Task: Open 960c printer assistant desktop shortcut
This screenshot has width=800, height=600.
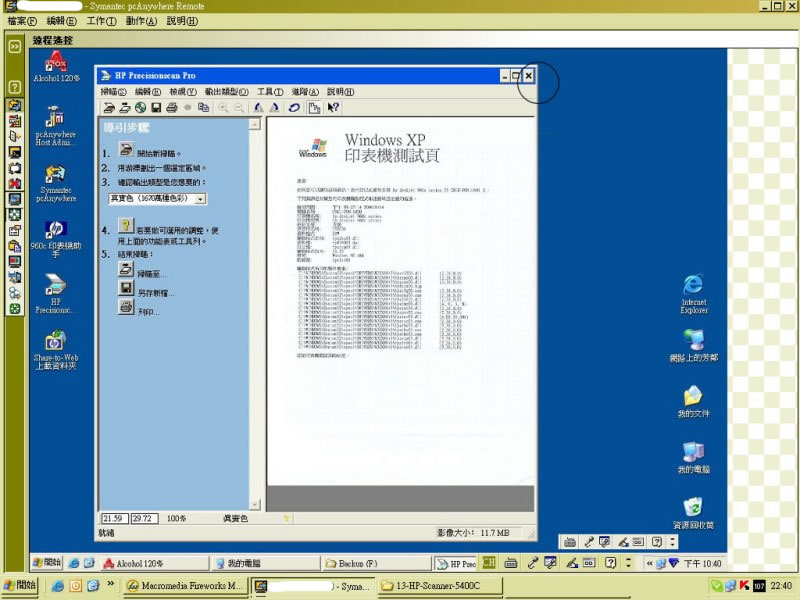Action: tap(56, 239)
